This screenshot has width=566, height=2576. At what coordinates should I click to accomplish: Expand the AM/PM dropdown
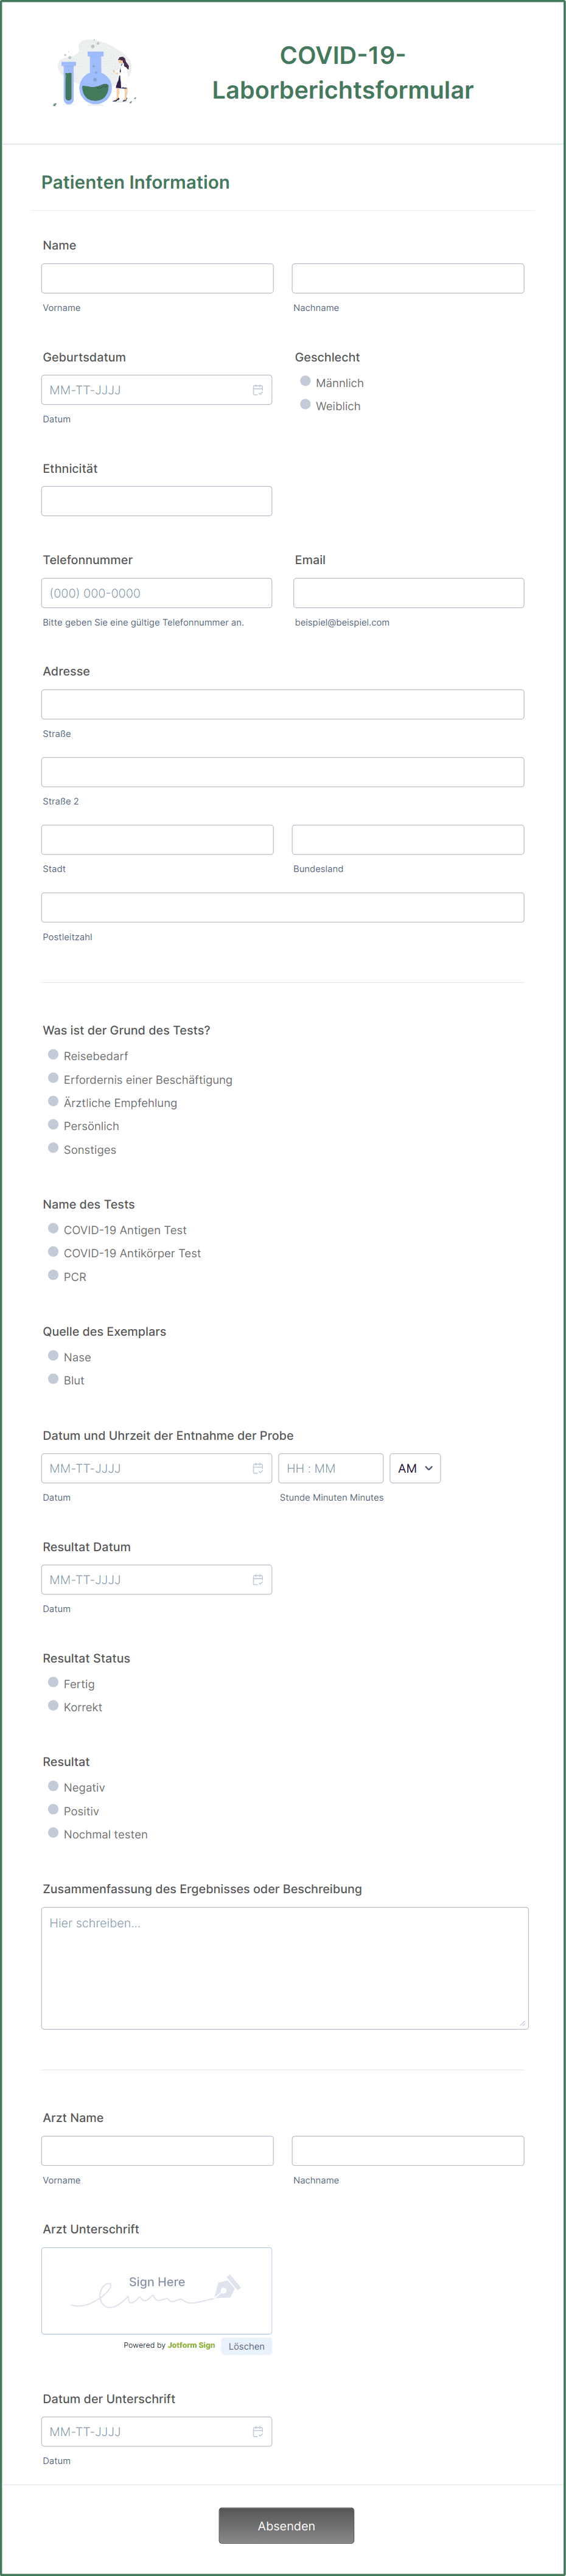[x=415, y=1468]
